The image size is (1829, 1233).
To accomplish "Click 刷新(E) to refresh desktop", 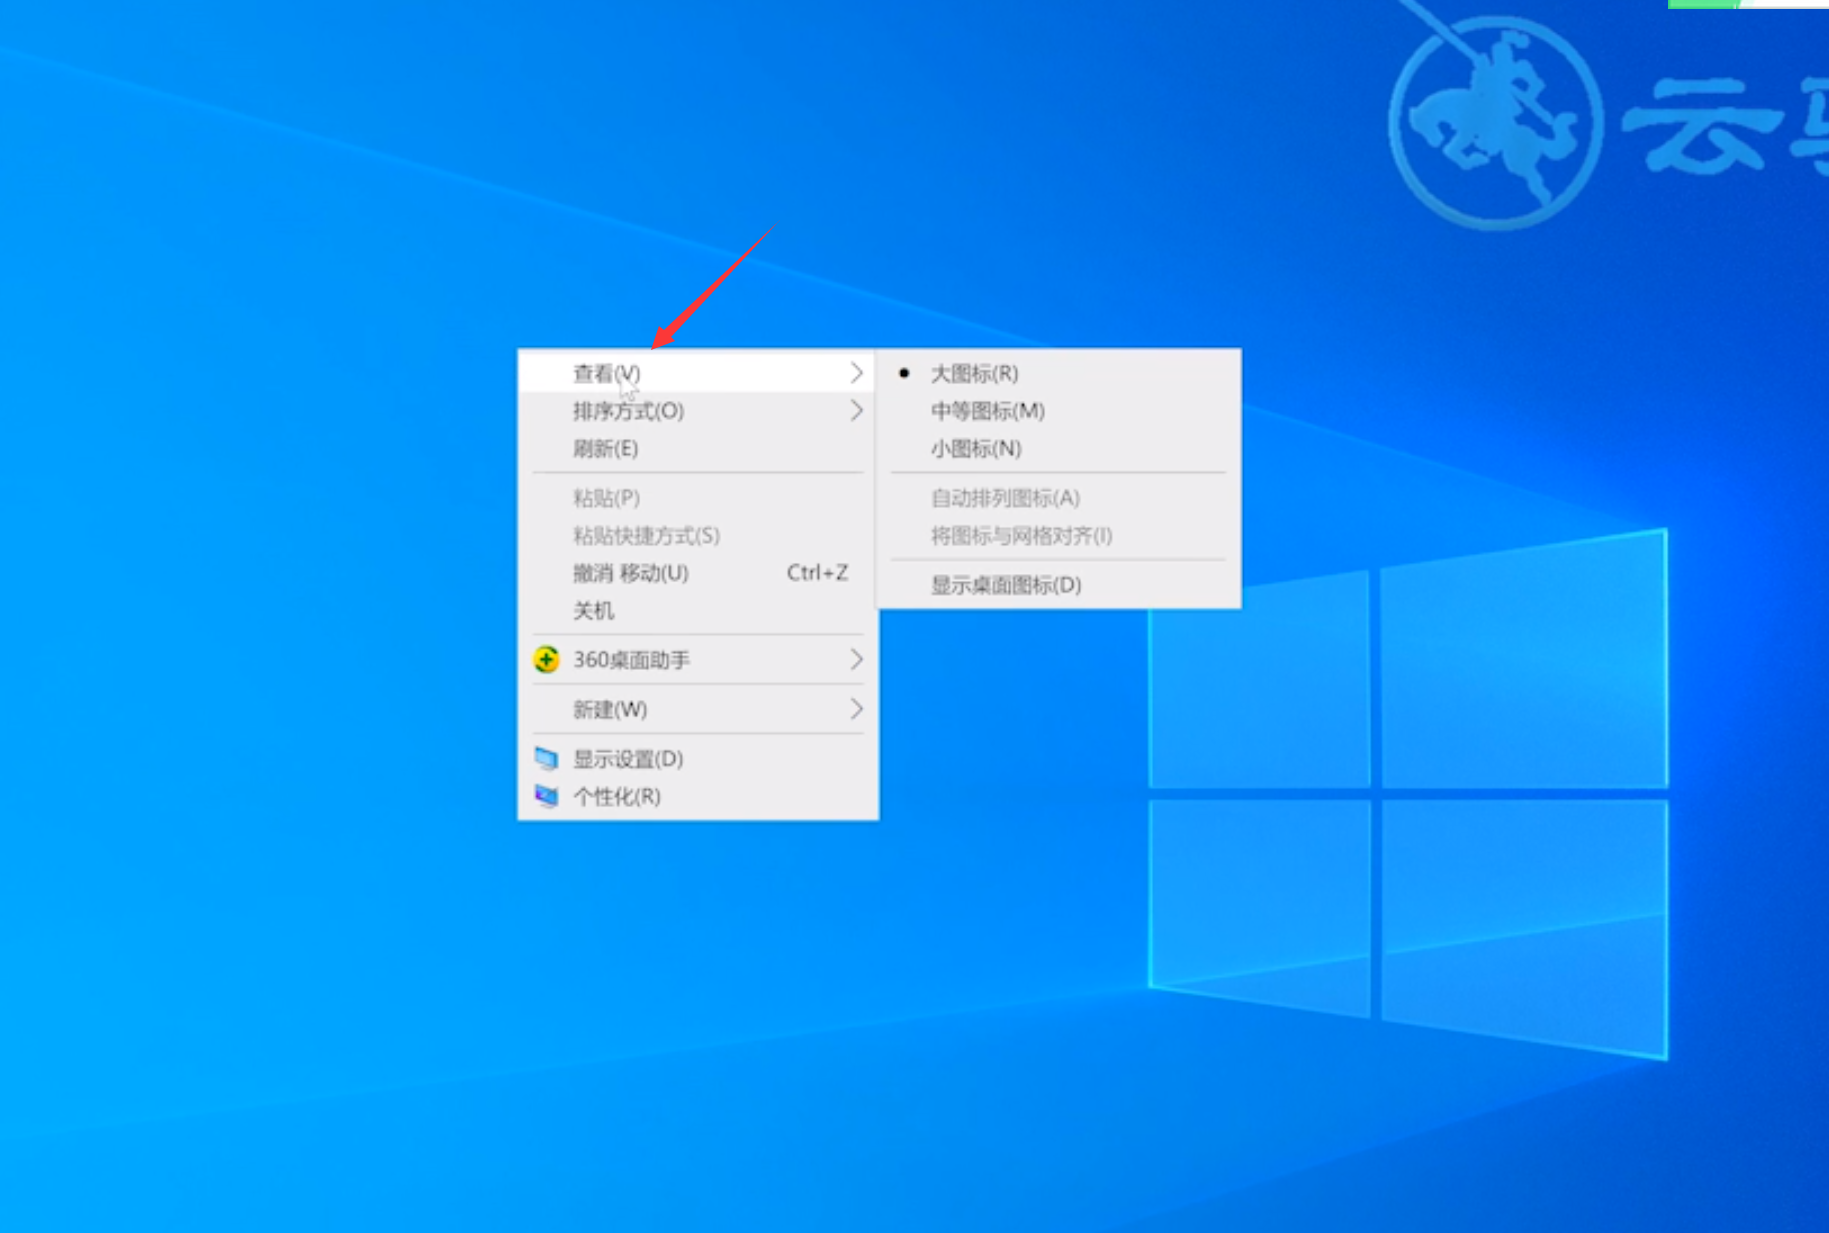I will coord(697,448).
